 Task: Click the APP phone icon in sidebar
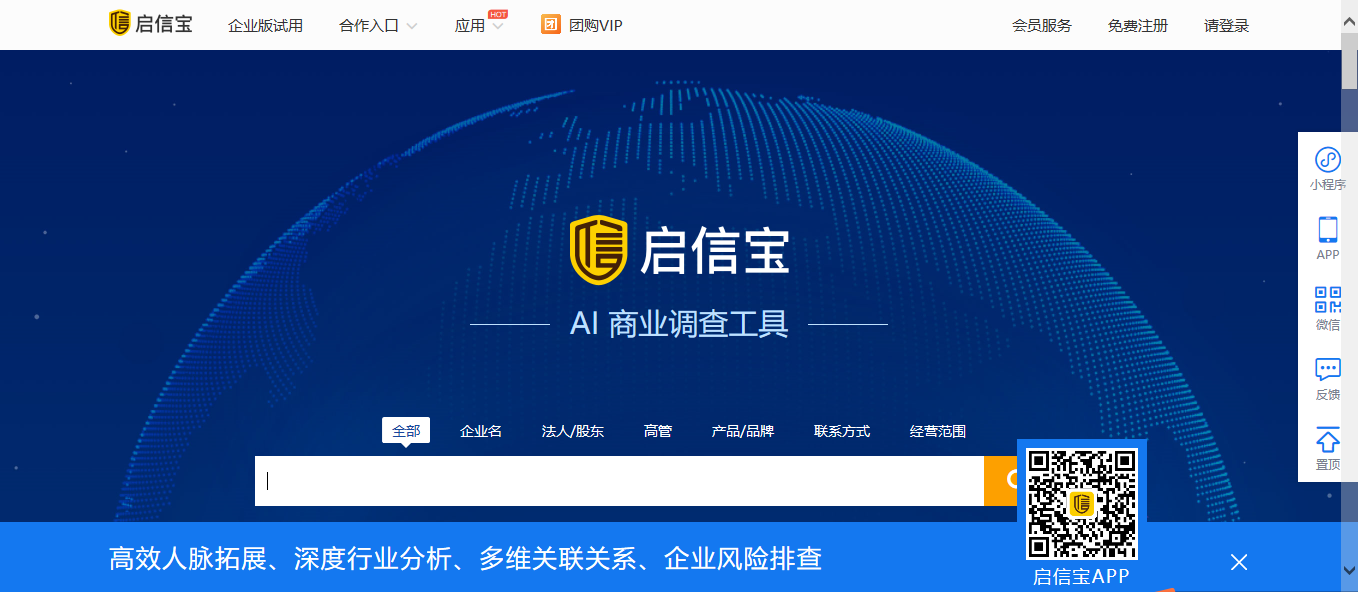[1327, 230]
